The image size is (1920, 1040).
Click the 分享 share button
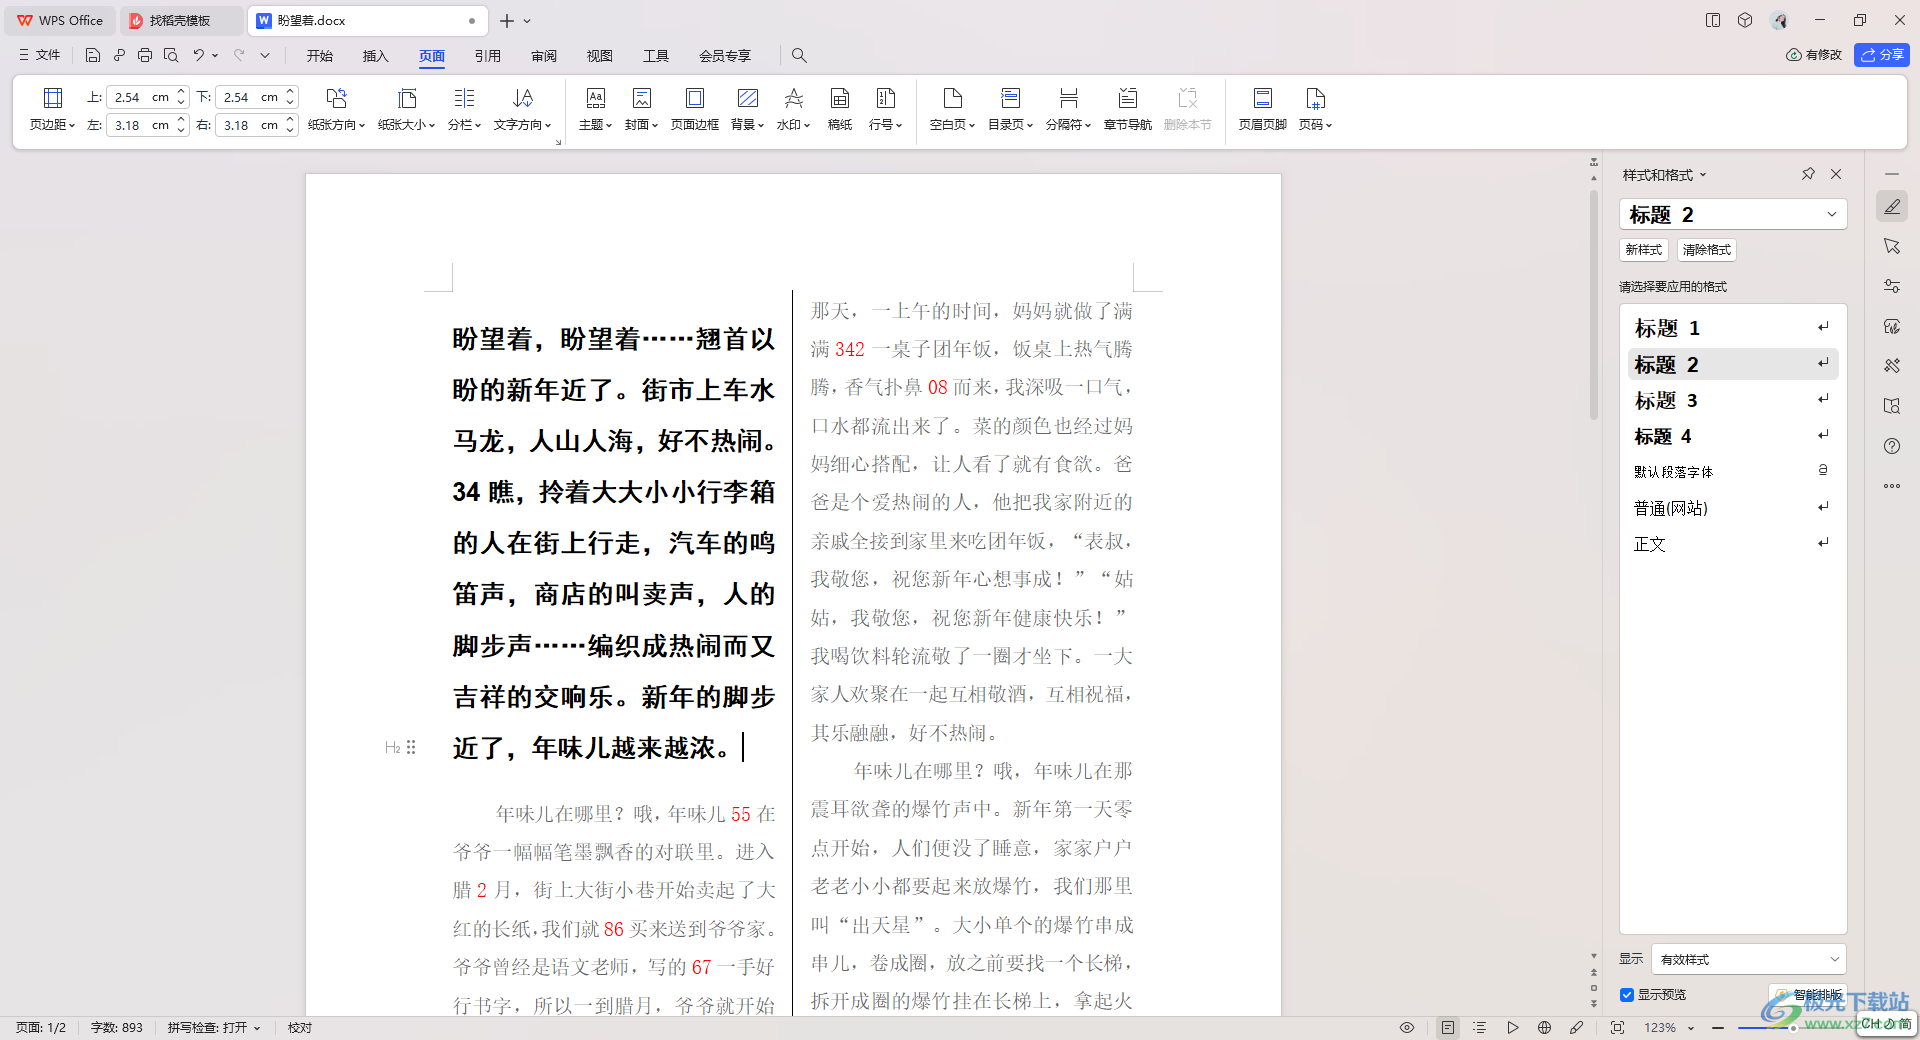[x=1882, y=55]
